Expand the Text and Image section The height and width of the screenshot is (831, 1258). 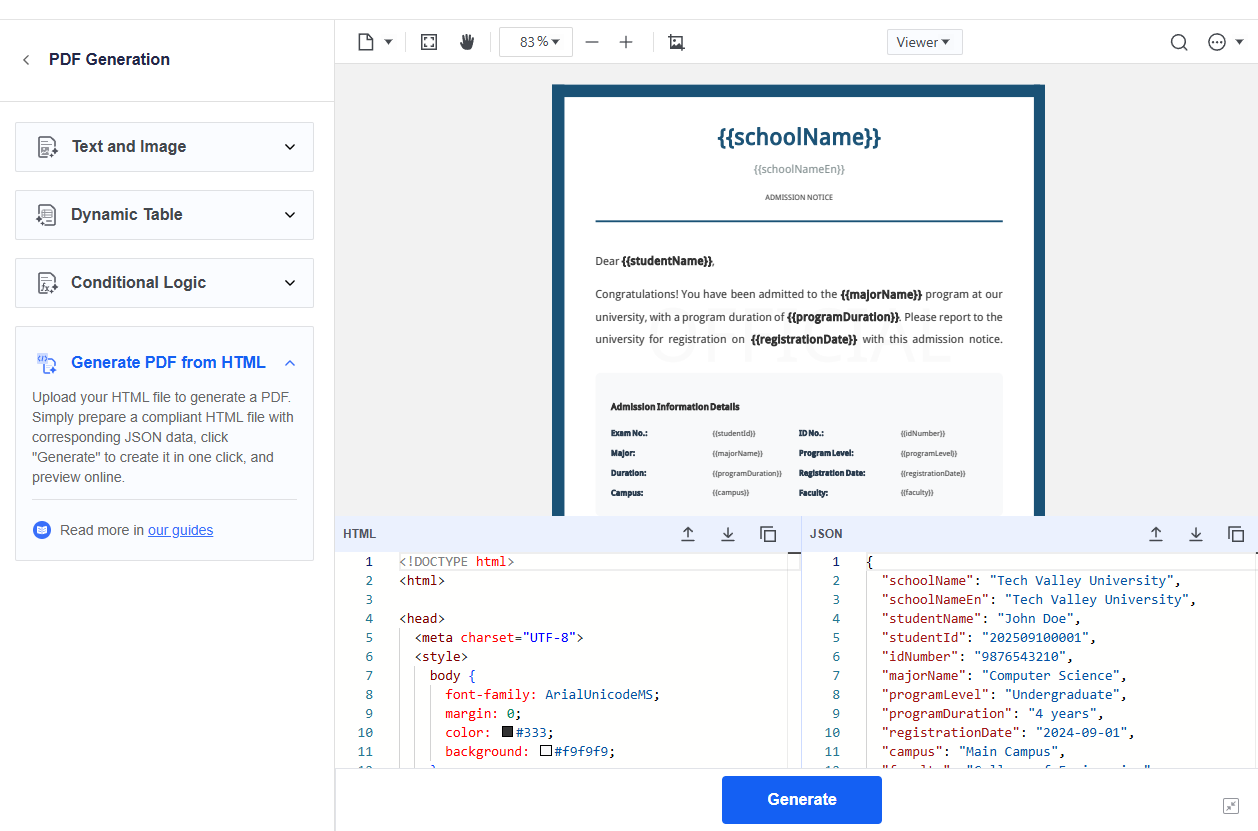click(290, 146)
